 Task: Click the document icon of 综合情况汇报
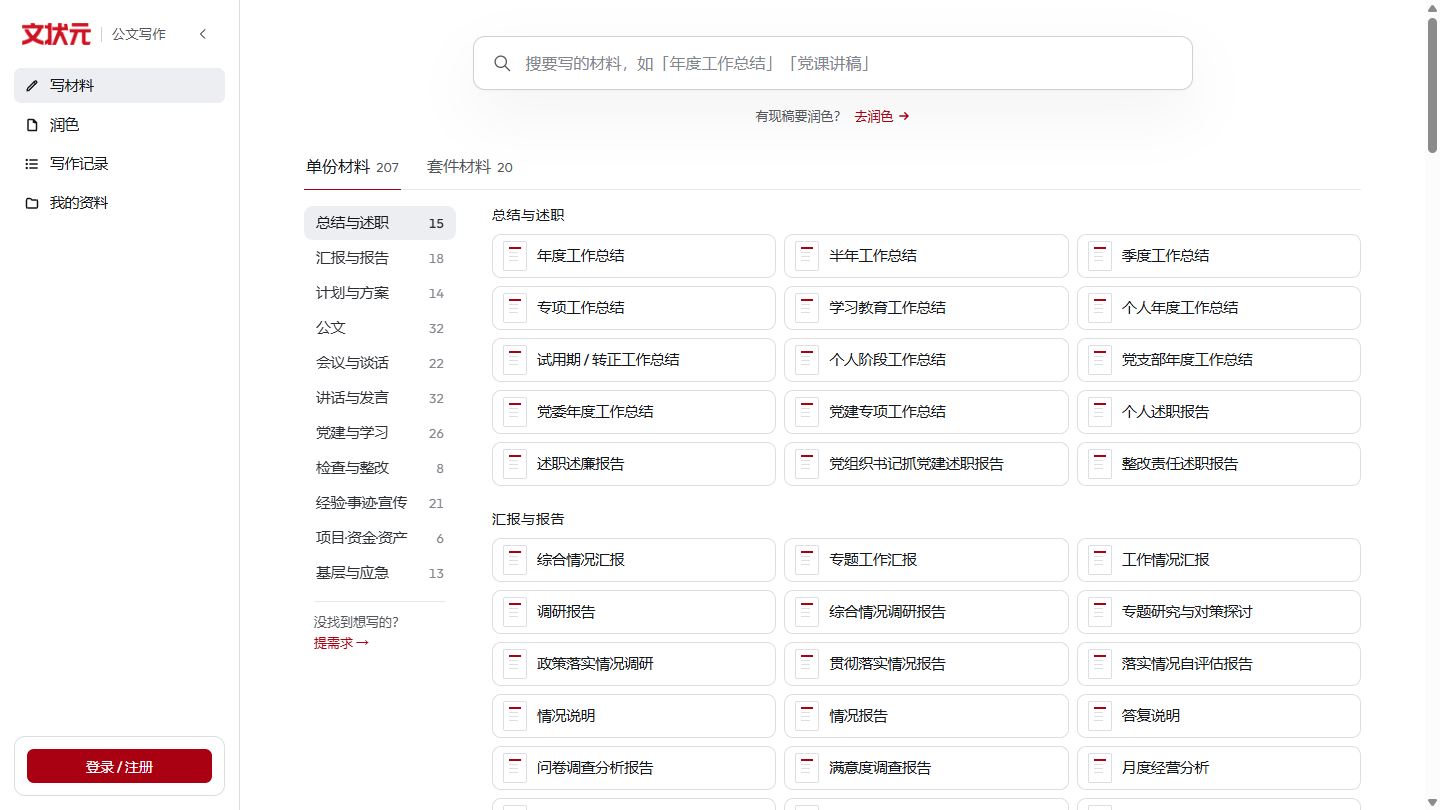(x=515, y=560)
